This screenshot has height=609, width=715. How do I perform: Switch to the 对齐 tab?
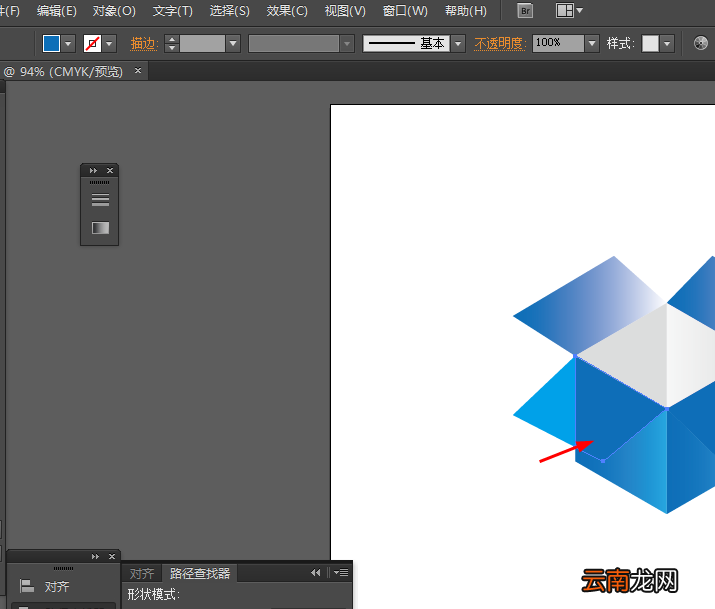(142, 573)
